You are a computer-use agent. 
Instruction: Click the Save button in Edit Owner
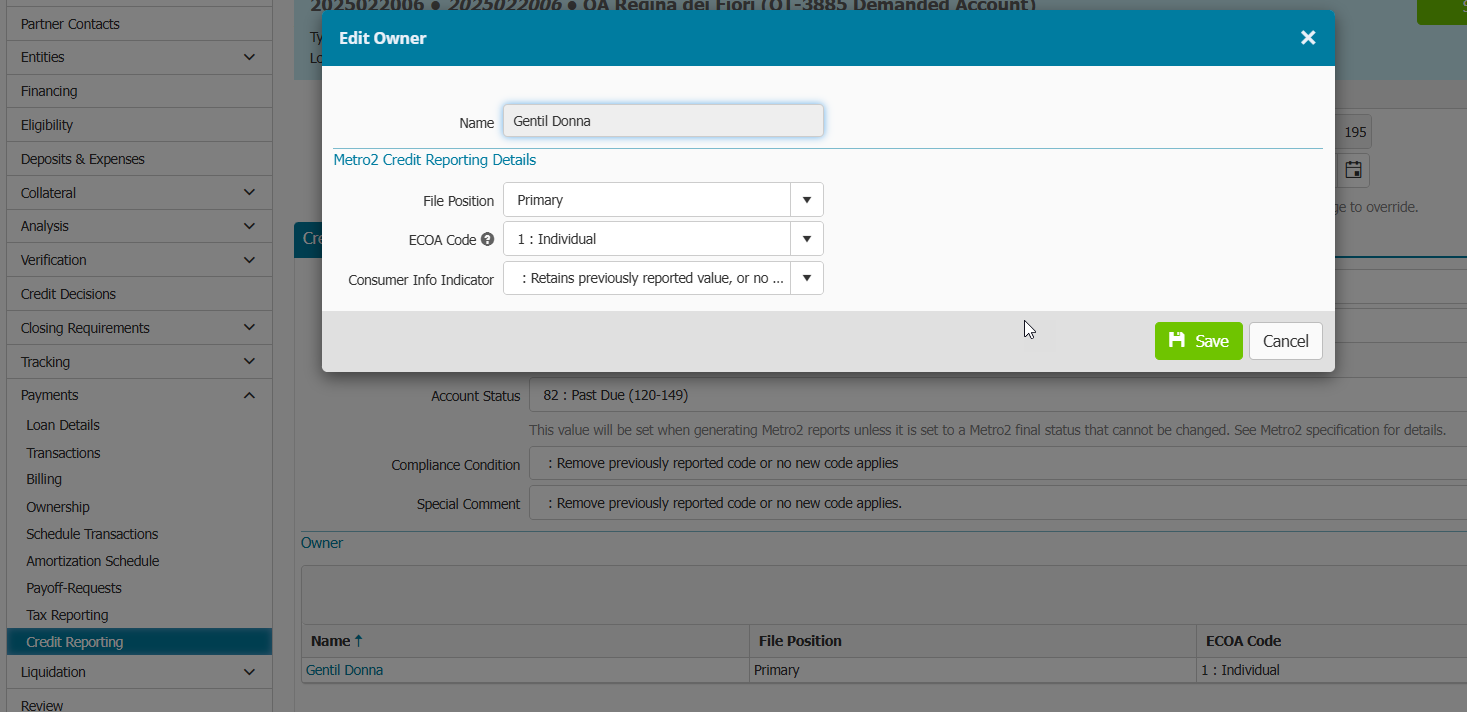tap(1198, 341)
